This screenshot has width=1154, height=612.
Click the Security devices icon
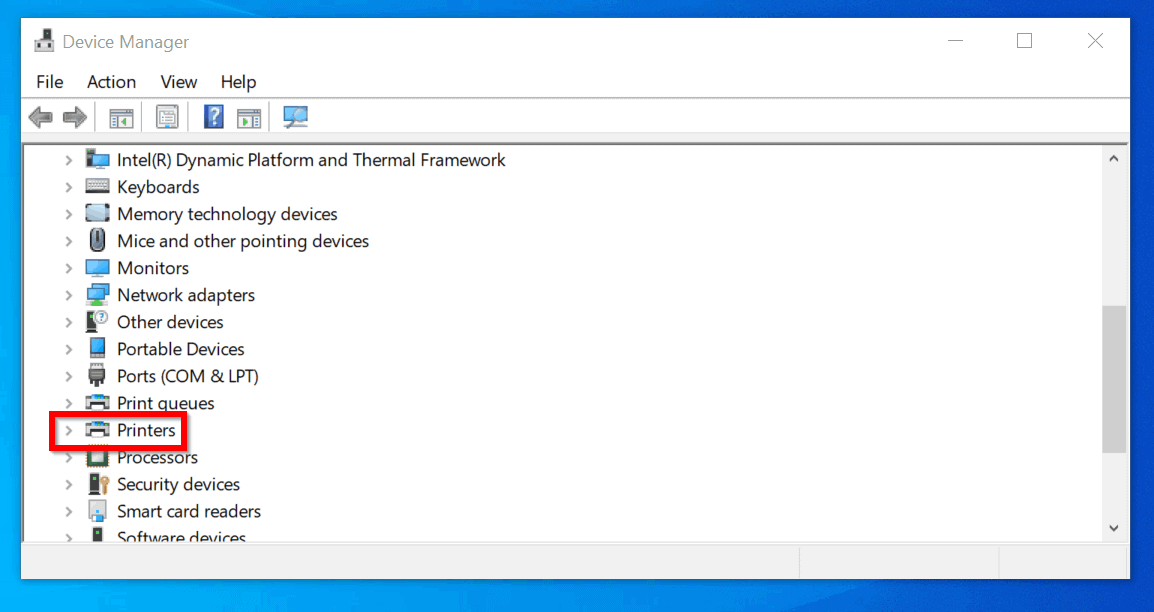97,484
